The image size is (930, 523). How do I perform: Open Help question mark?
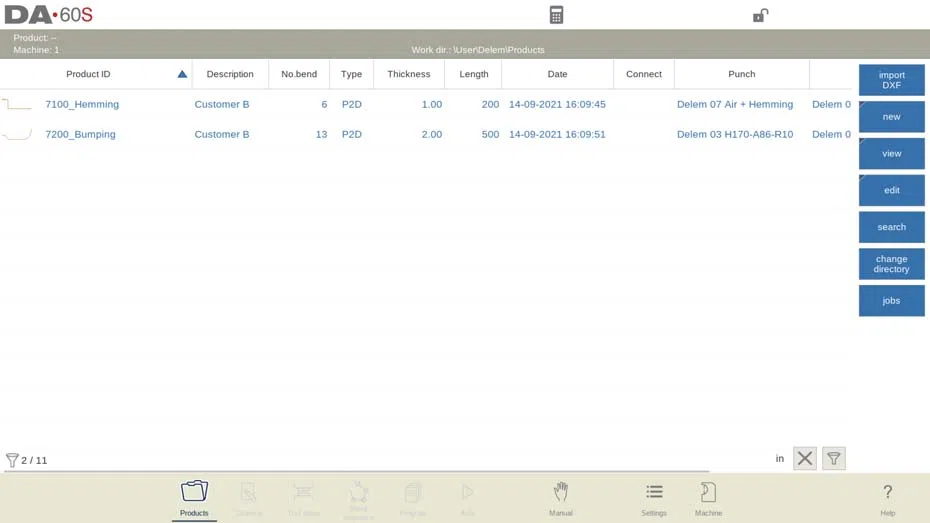(887, 499)
